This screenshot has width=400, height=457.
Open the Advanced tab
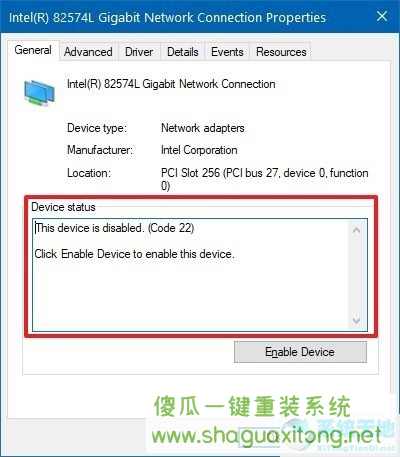coord(88,52)
